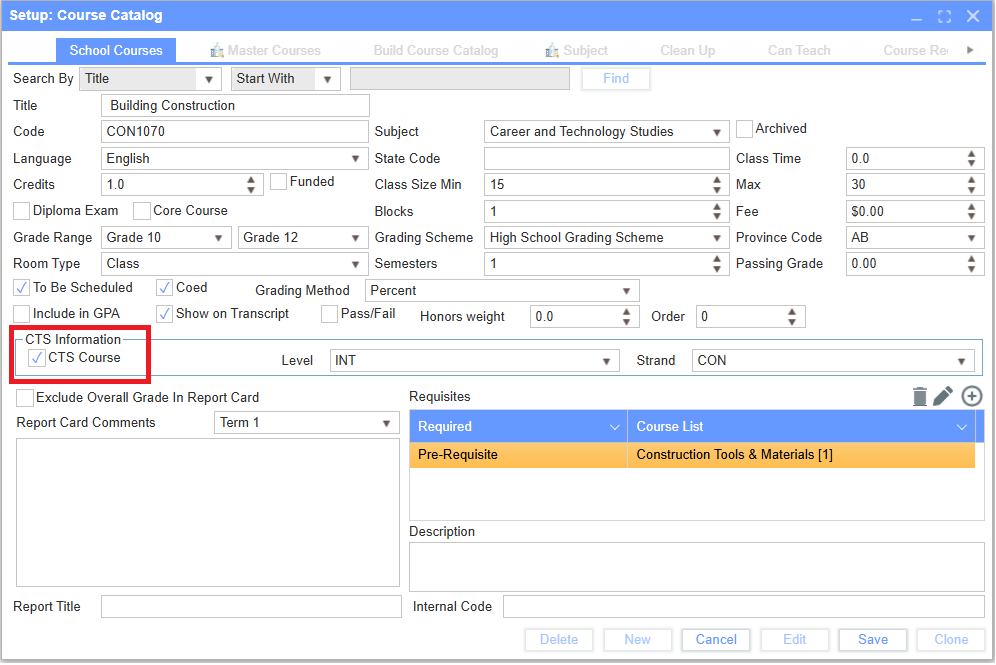Click the Subject tab building icon

552,50
